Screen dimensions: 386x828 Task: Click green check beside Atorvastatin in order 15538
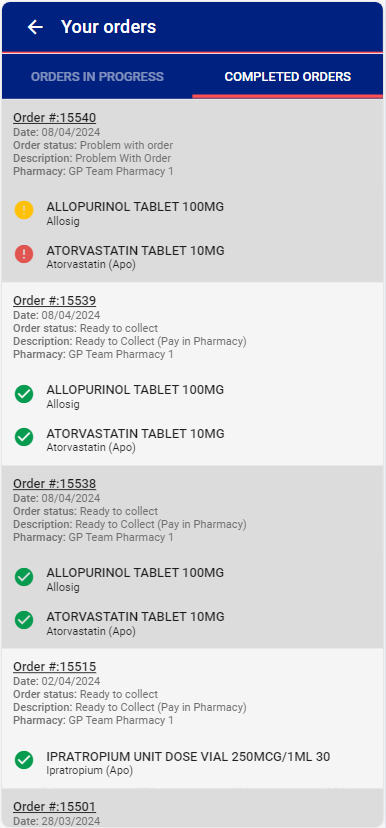coord(24,620)
